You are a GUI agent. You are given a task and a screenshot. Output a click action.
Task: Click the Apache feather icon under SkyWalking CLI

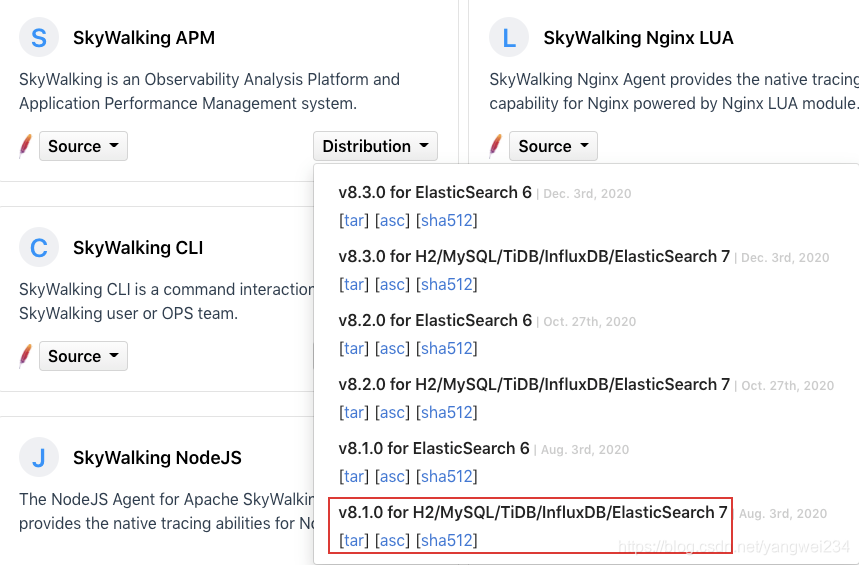pyautogui.click(x=25, y=356)
